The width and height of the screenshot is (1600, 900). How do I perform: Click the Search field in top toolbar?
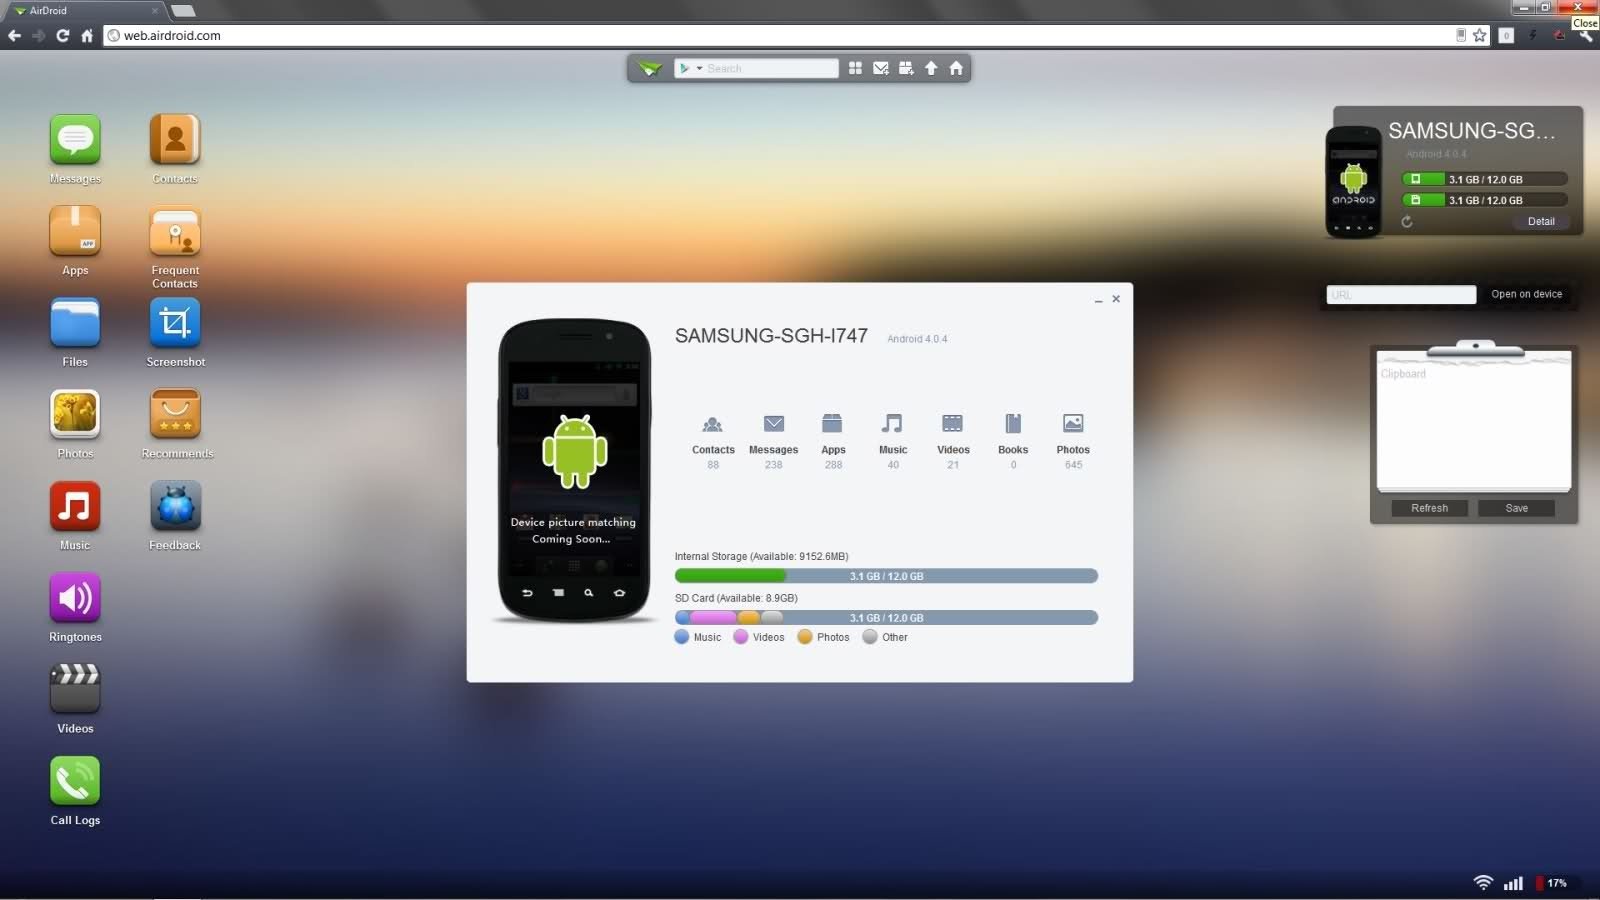(770, 68)
